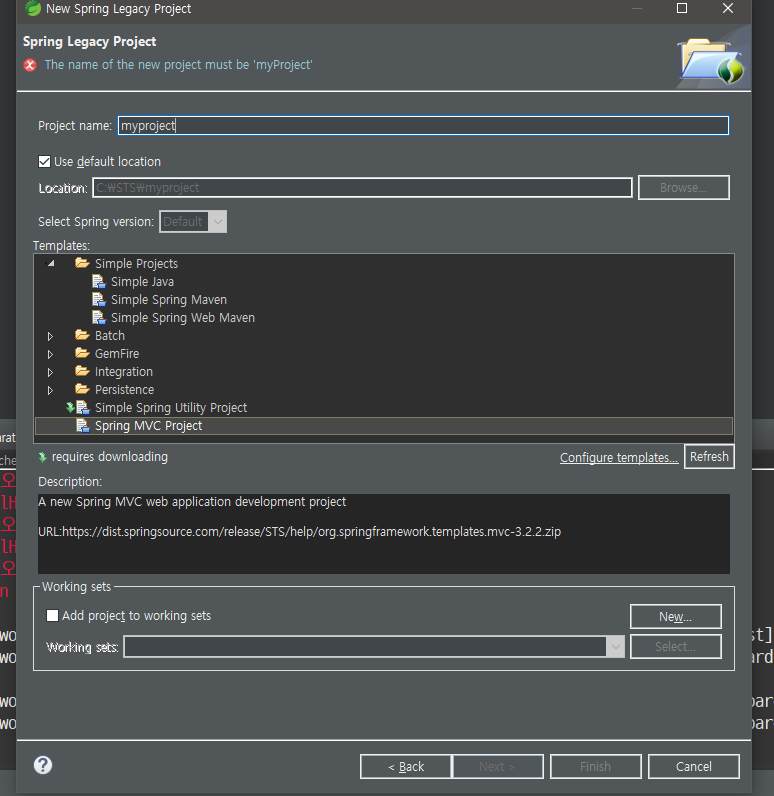Expand the Persistence templates folder
774x796 pixels.
click(x=50, y=390)
